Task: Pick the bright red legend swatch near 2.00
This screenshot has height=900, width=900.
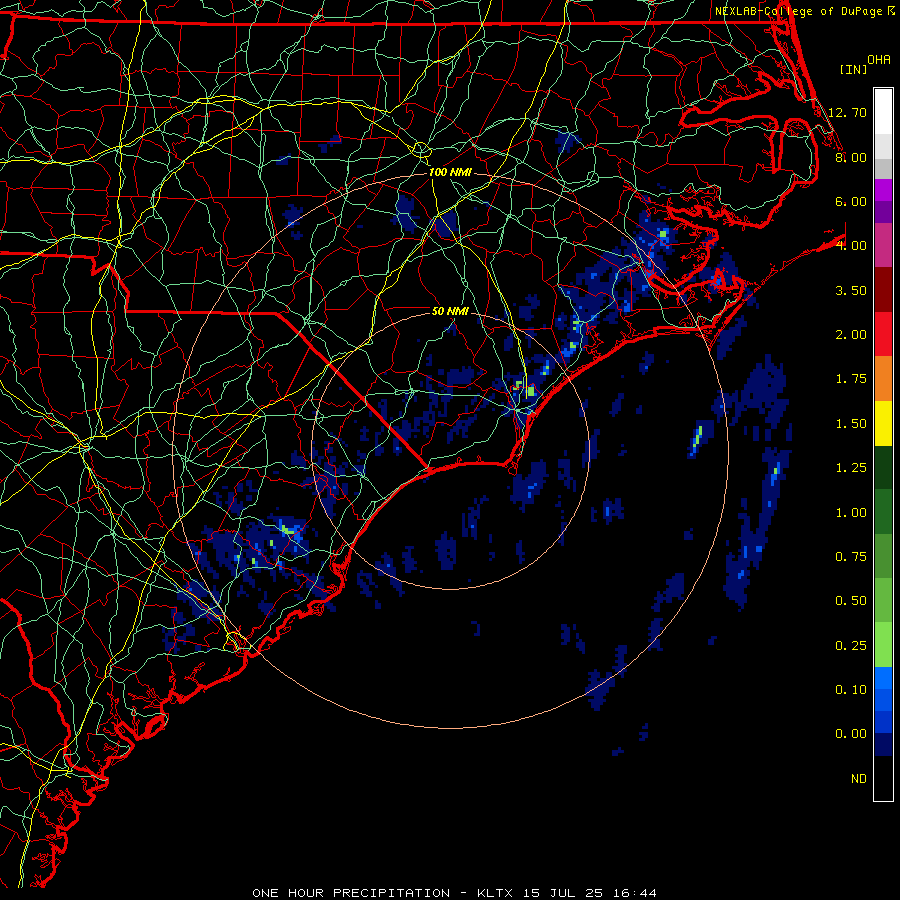Action: tap(883, 334)
